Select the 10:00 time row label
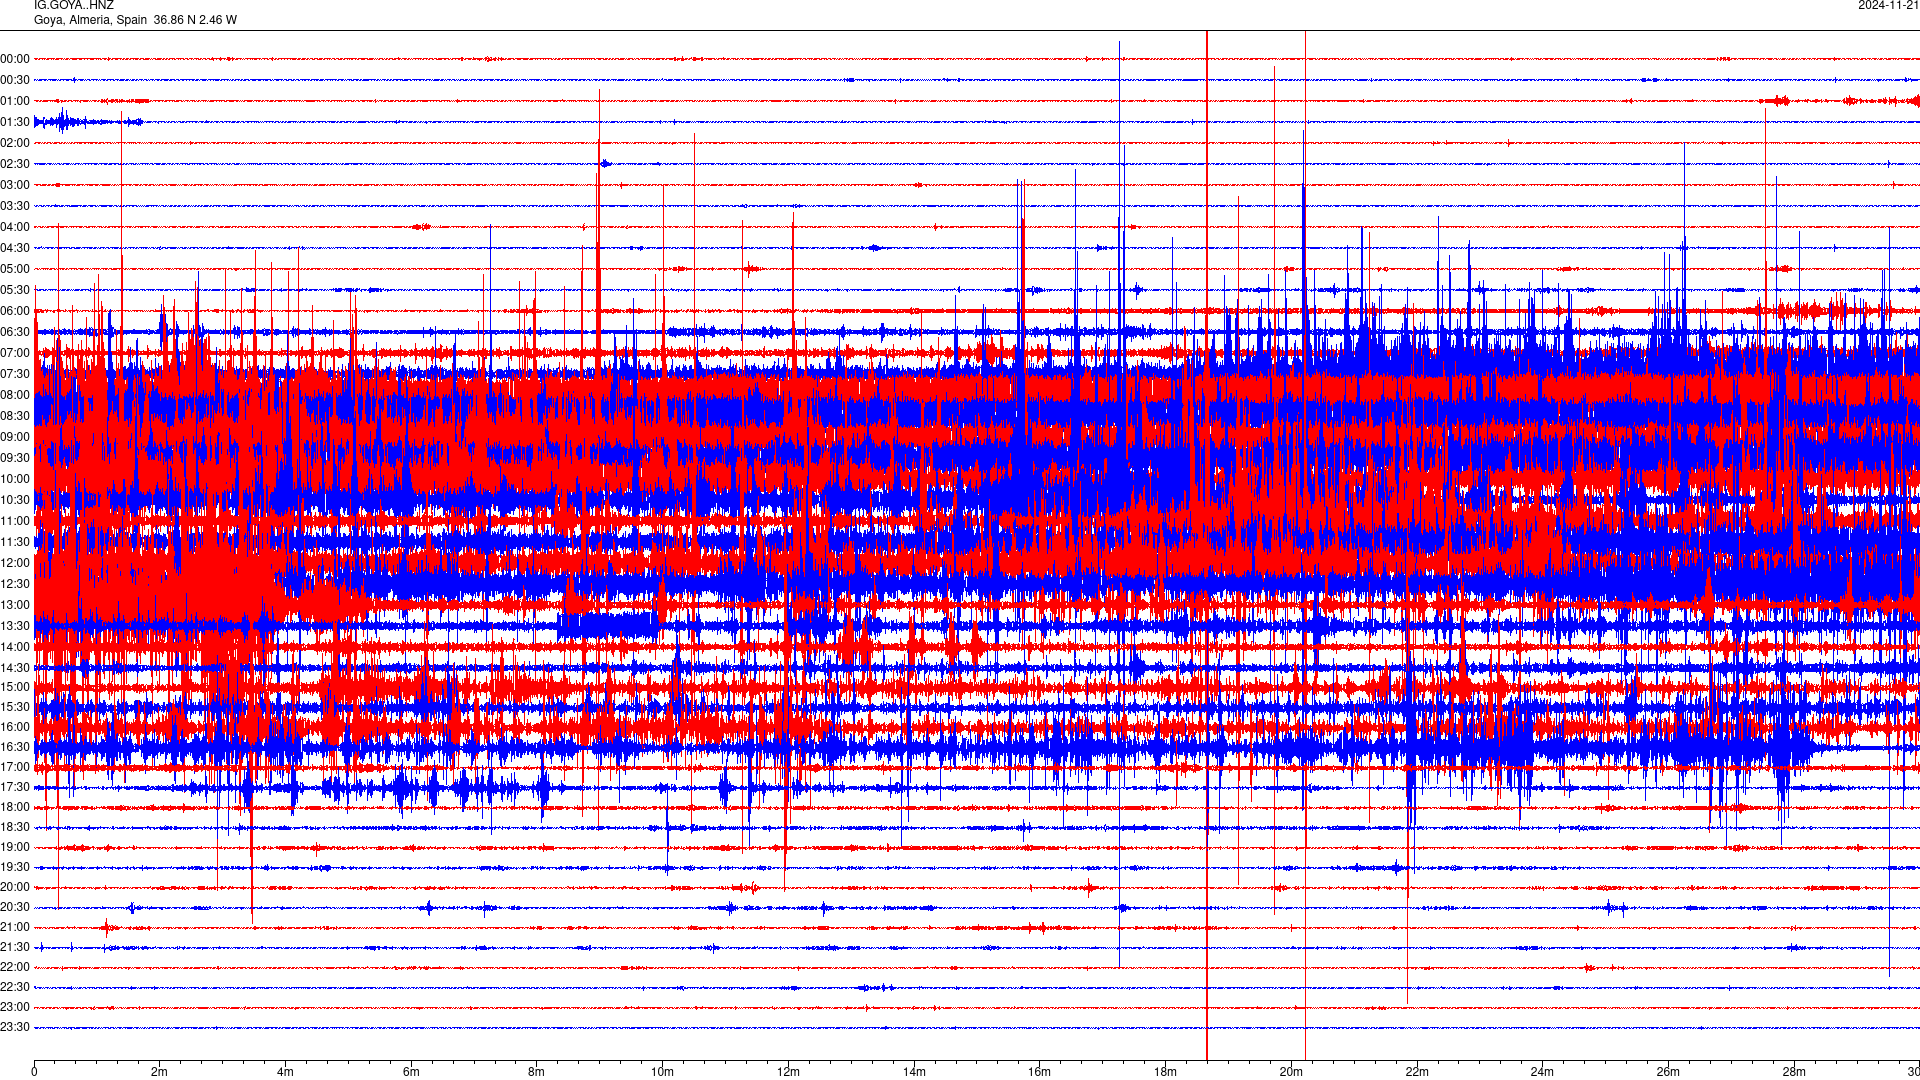The width and height of the screenshot is (1920, 1080). (15, 479)
